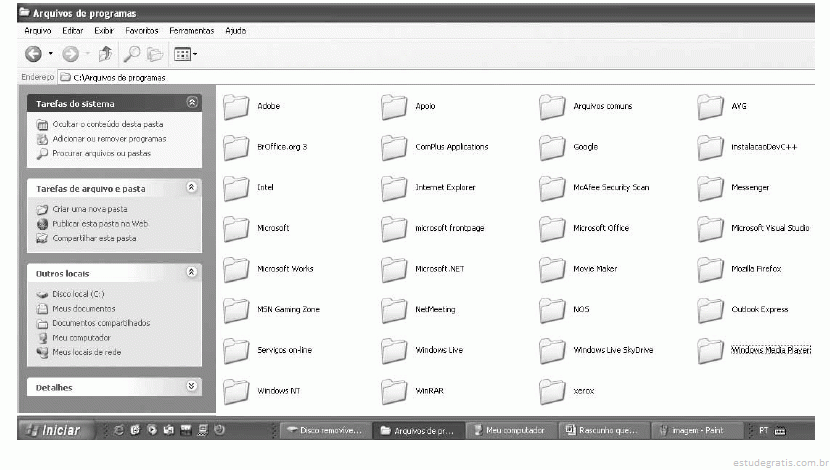Select the McAfee Security Scan folder icon
This screenshot has width=830, height=470.
pyautogui.click(x=552, y=188)
